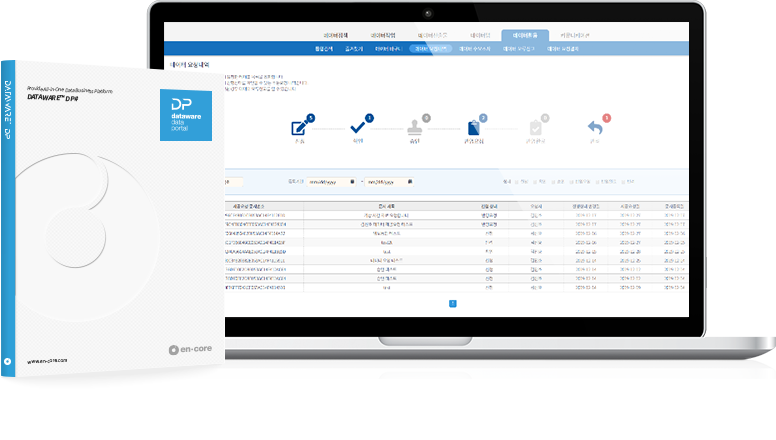The width and height of the screenshot is (776, 440).
Task: Check the last status filter checkbox
Action: click(x=623, y=182)
